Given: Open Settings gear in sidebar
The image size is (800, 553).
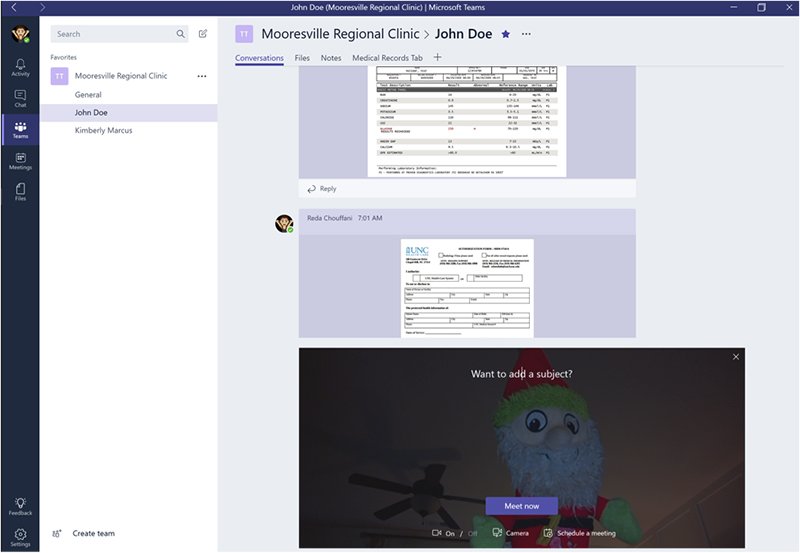Looking at the screenshot, I should tap(20, 537).
